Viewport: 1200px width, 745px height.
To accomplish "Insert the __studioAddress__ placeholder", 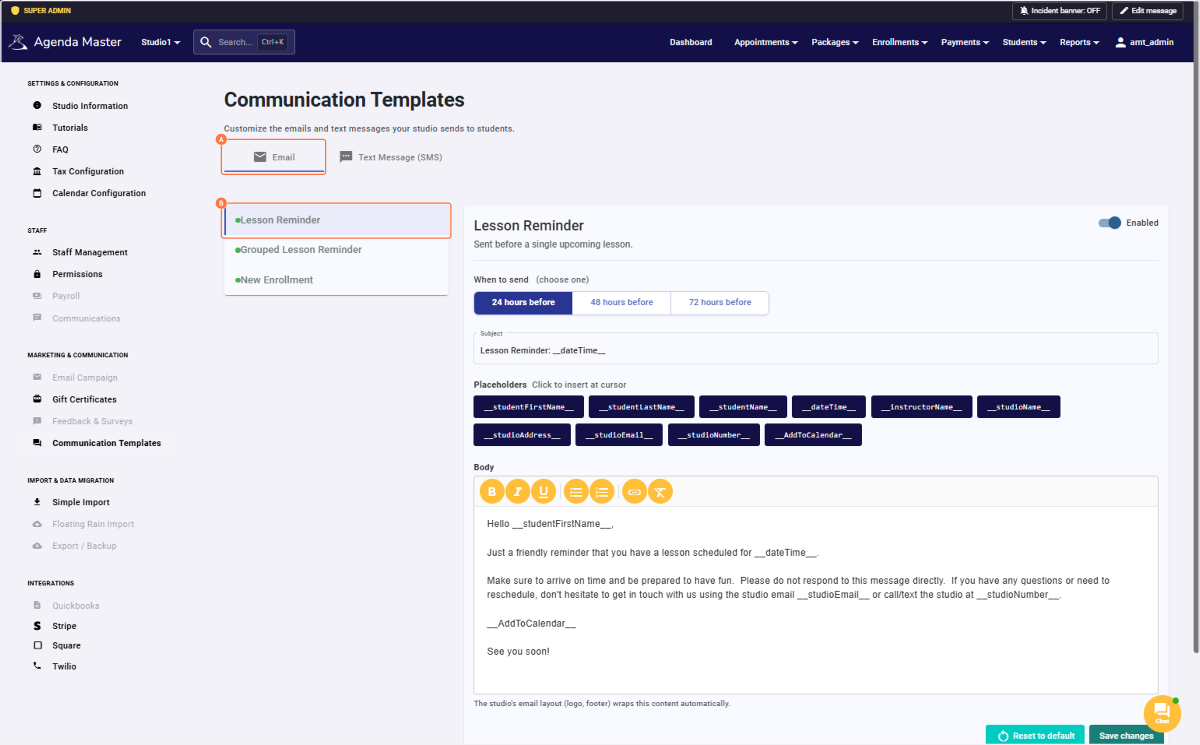I will click(x=522, y=435).
